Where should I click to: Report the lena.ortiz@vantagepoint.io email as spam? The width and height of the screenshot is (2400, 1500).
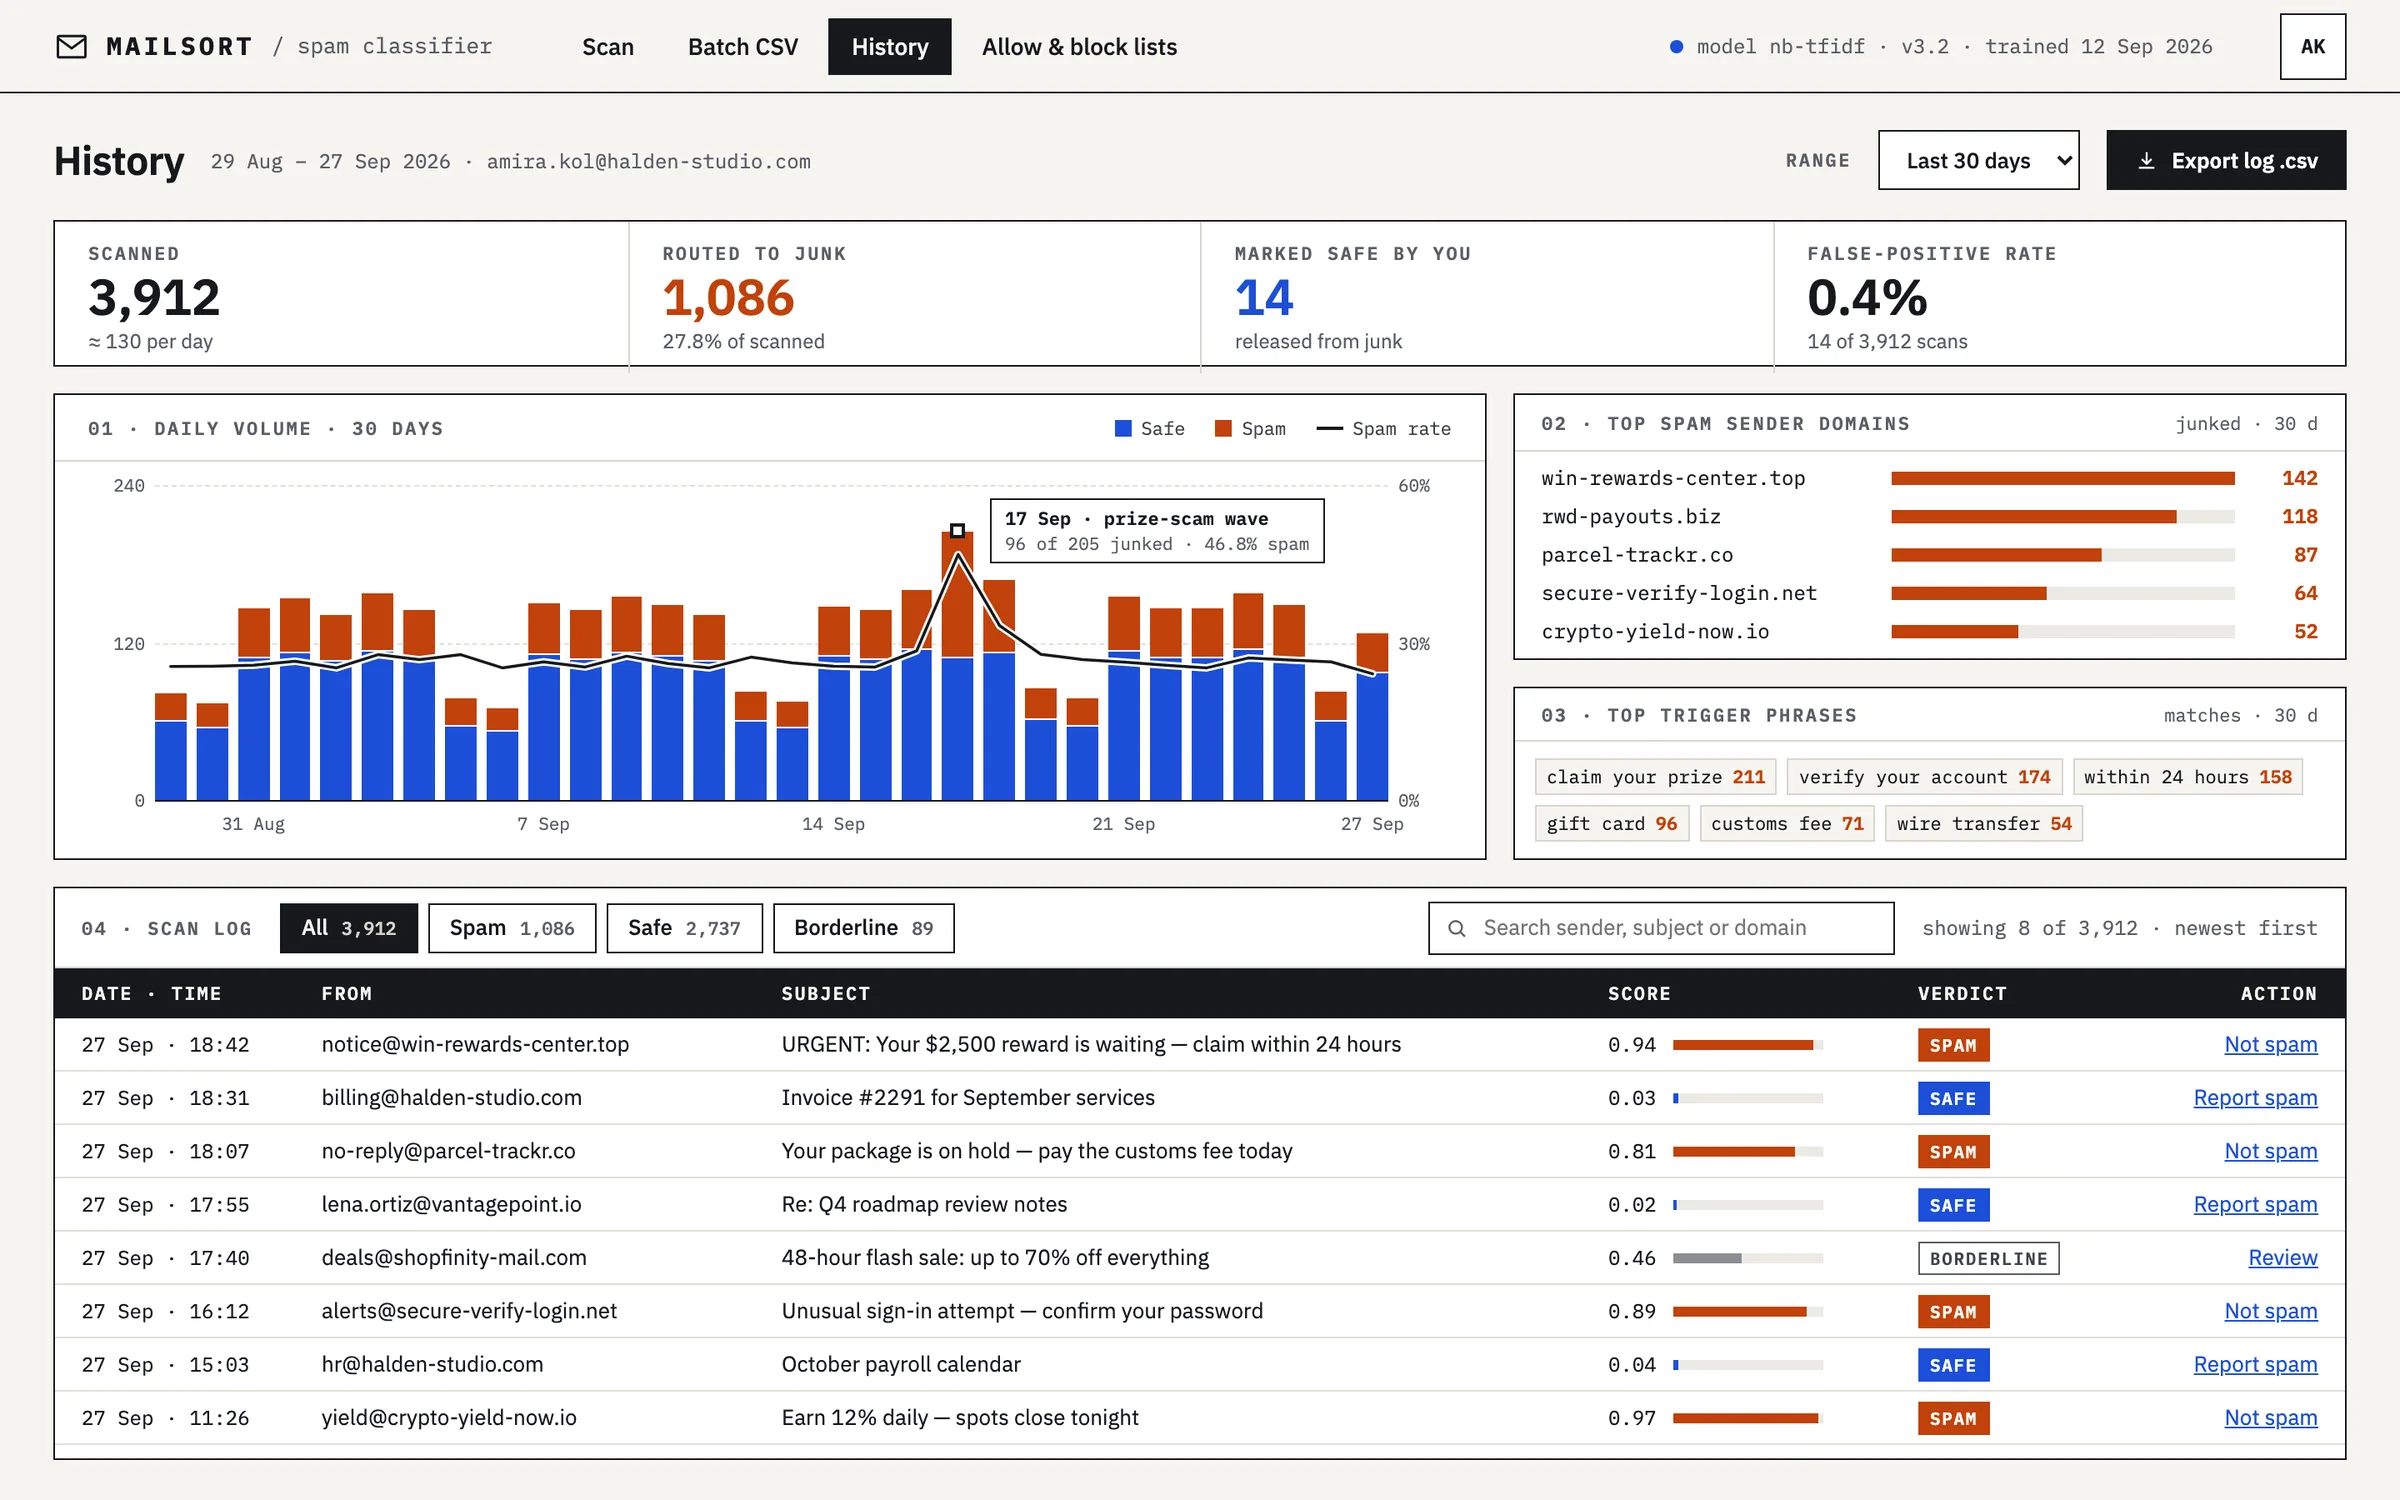click(2255, 1204)
